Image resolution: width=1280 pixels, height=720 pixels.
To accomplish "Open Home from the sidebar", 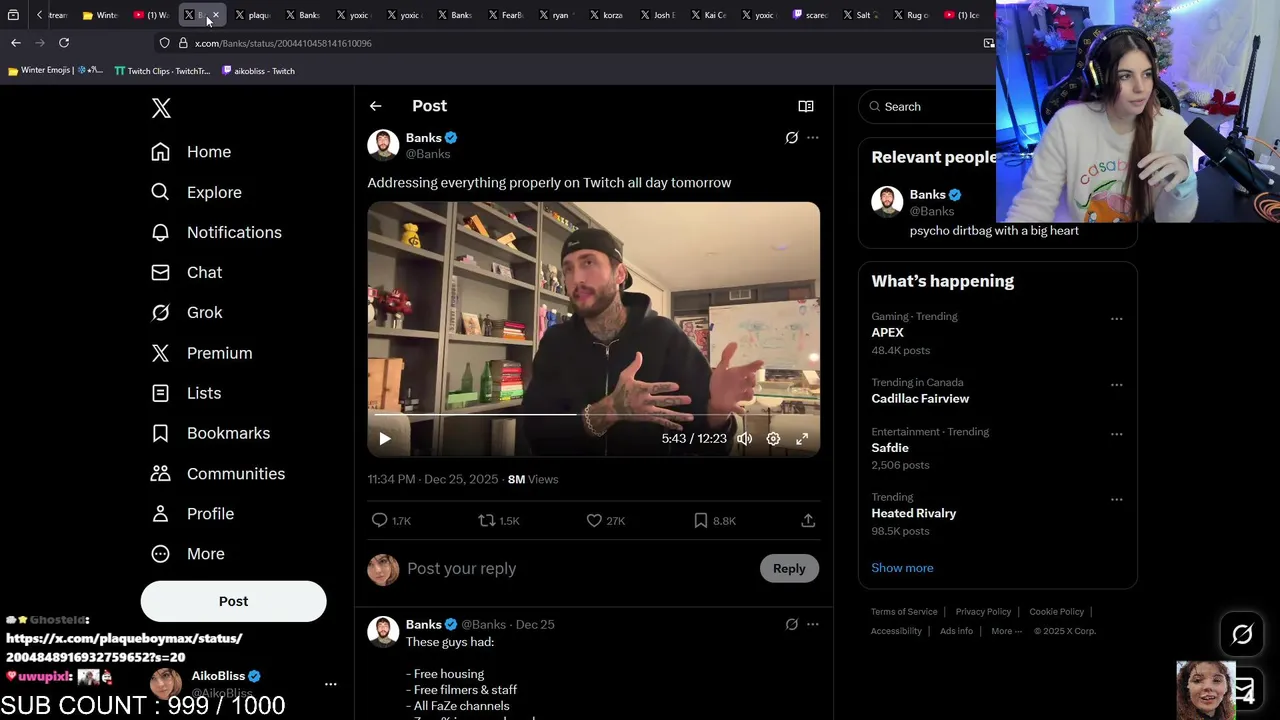I will click(x=191, y=152).
